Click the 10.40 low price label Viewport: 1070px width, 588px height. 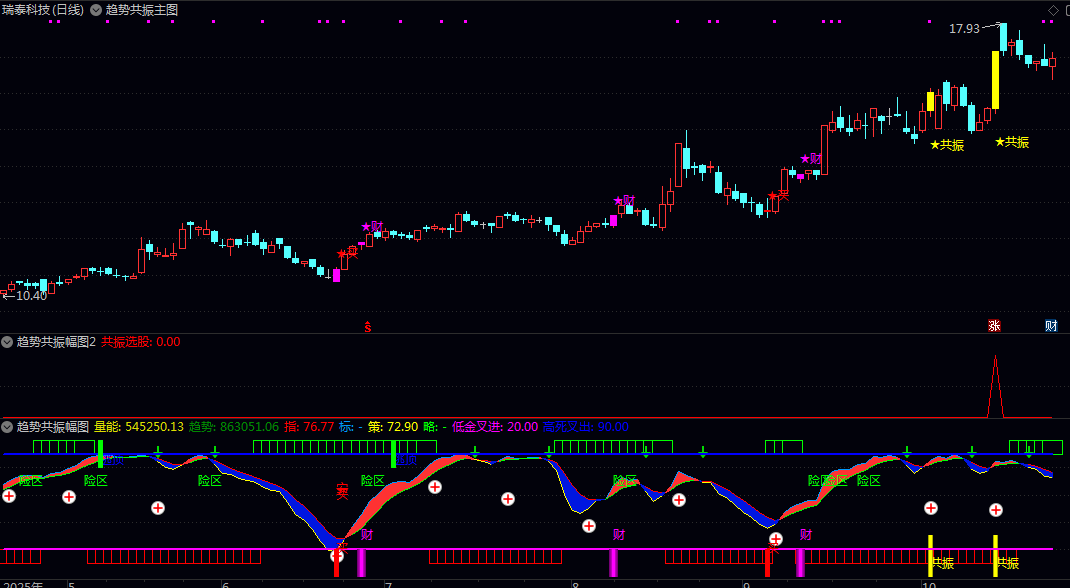tap(31, 296)
